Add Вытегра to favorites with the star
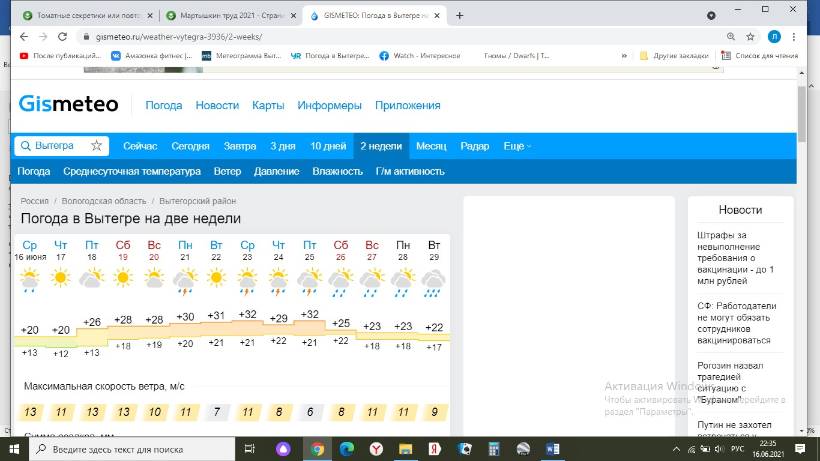This screenshot has width=820, height=461. click(96, 146)
